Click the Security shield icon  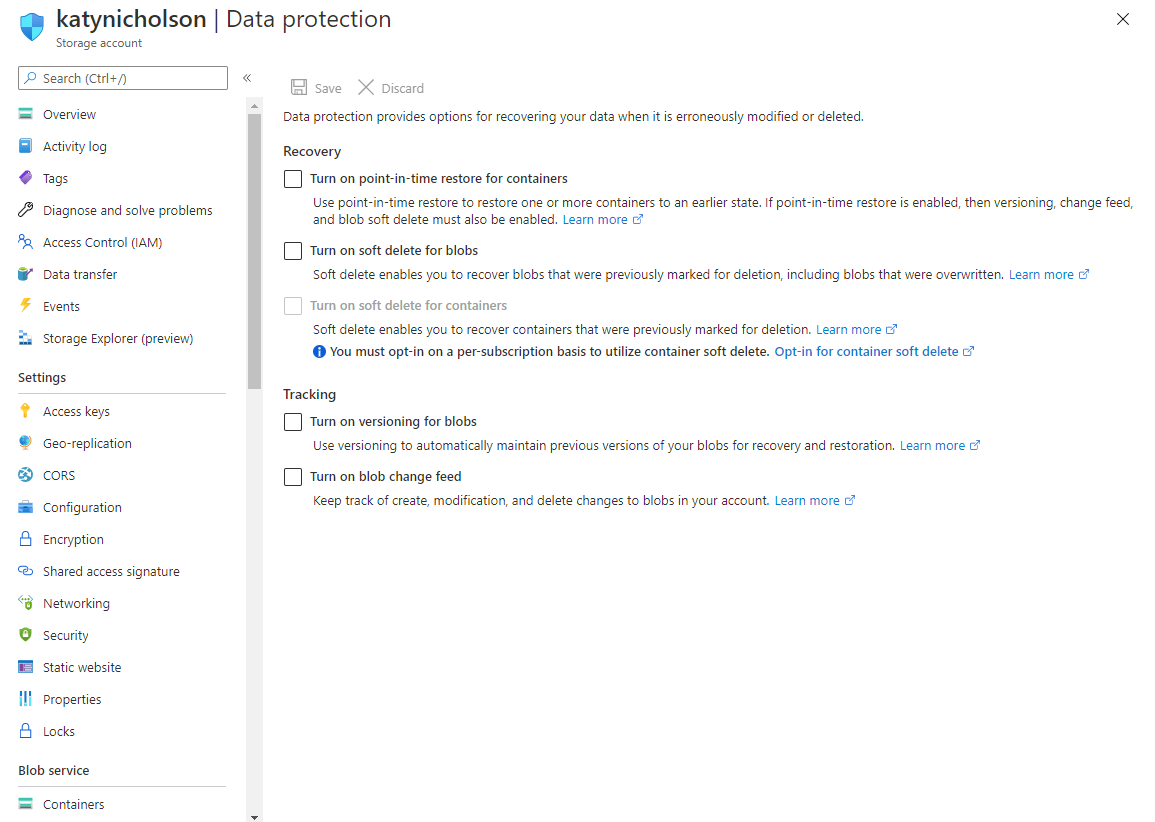click(26, 635)
